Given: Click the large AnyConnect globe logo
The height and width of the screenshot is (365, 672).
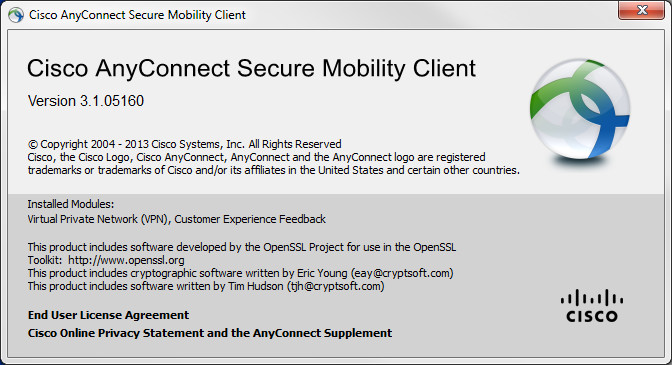Looking at the screenshot, I should pyautogui.click(x=580, y=110).
